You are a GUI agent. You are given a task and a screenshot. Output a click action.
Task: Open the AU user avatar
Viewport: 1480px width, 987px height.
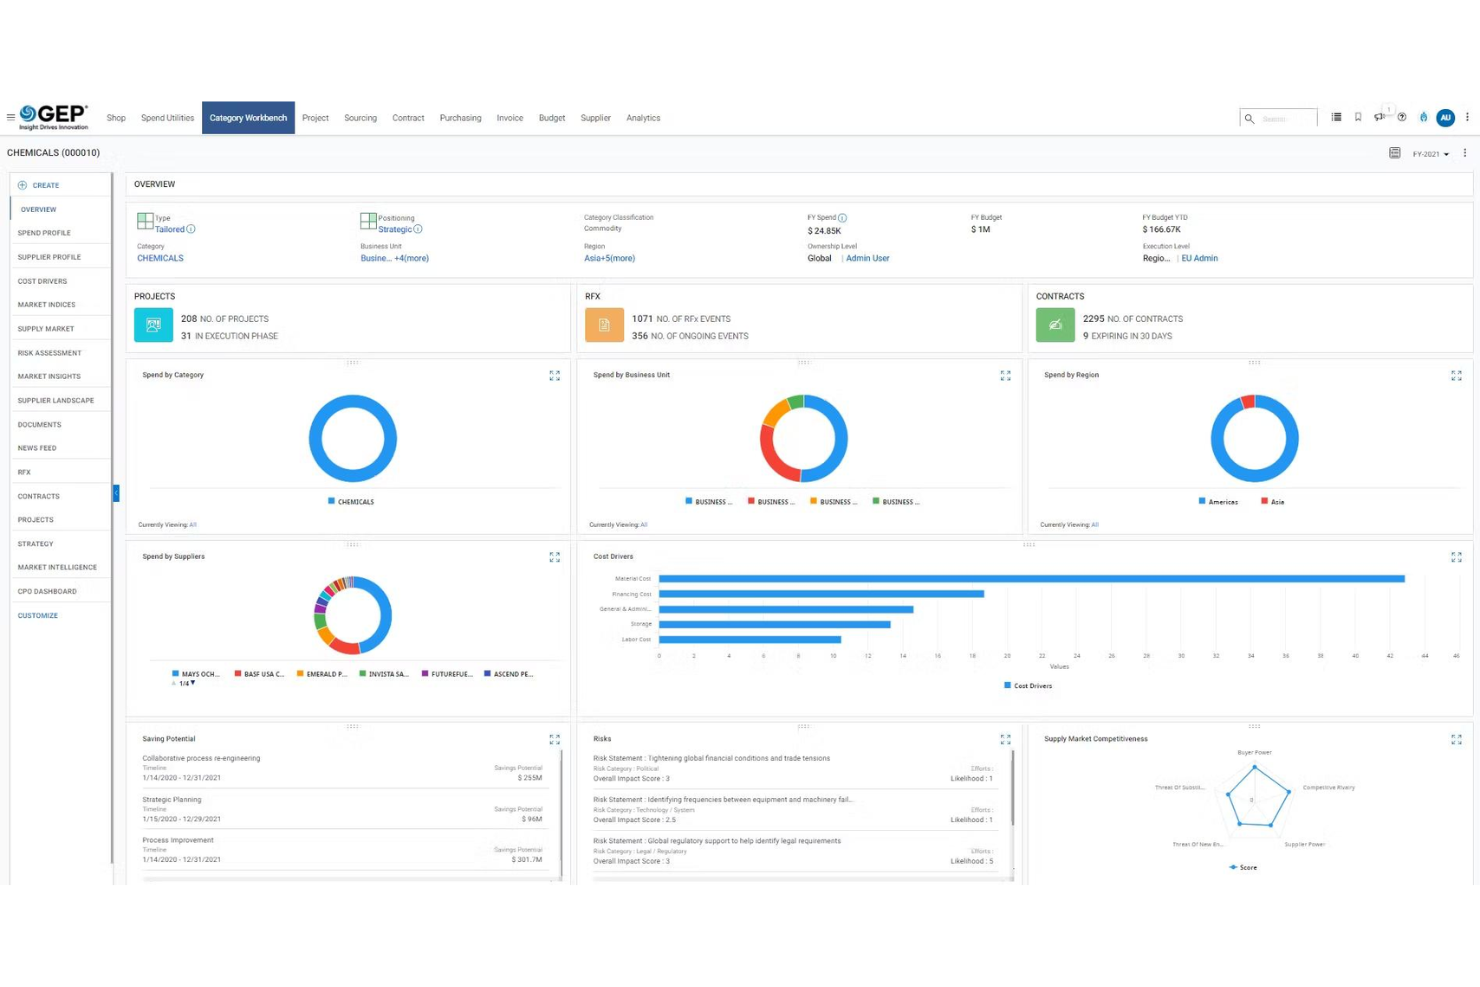point(1445,118)
